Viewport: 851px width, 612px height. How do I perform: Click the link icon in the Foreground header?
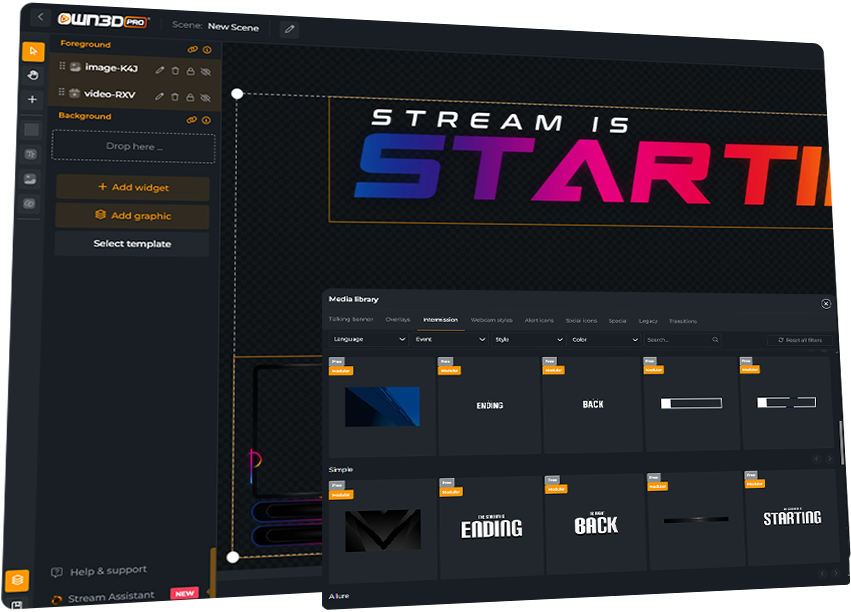point(192,49)
